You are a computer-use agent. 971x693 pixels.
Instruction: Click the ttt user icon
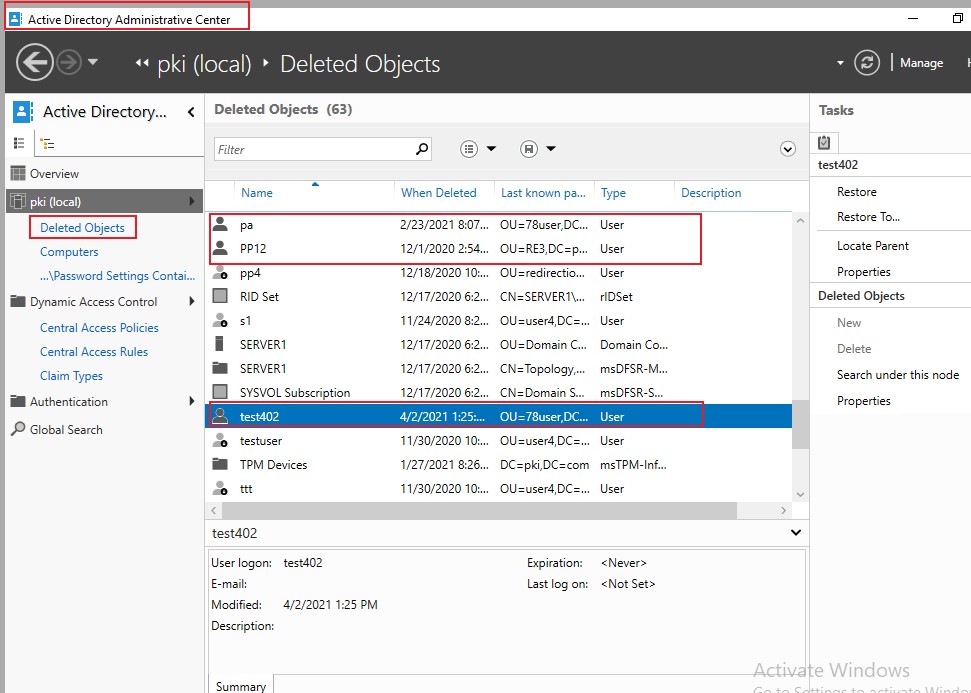(220, 488)
